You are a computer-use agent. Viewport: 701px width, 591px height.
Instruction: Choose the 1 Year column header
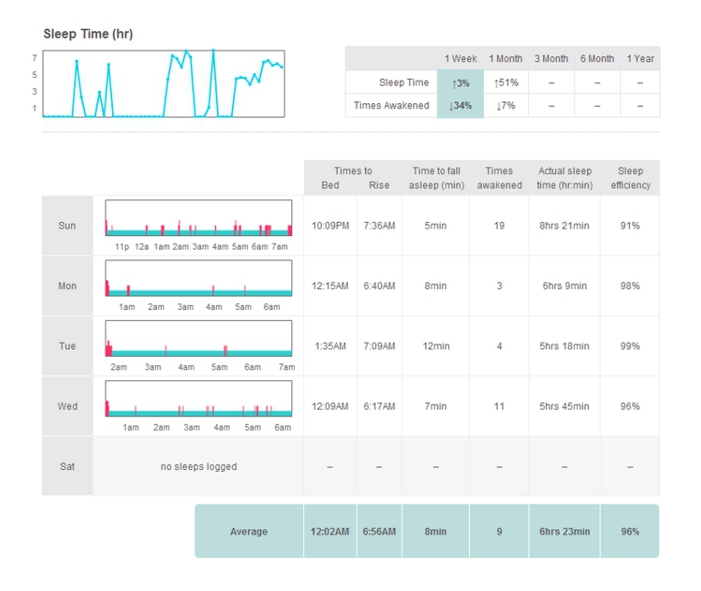(x=640, y=59)
